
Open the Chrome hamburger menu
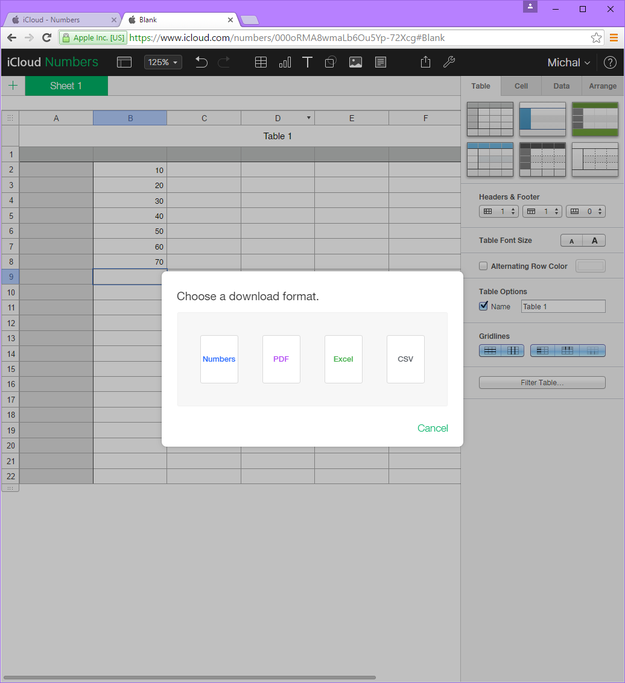pos(614,38)
